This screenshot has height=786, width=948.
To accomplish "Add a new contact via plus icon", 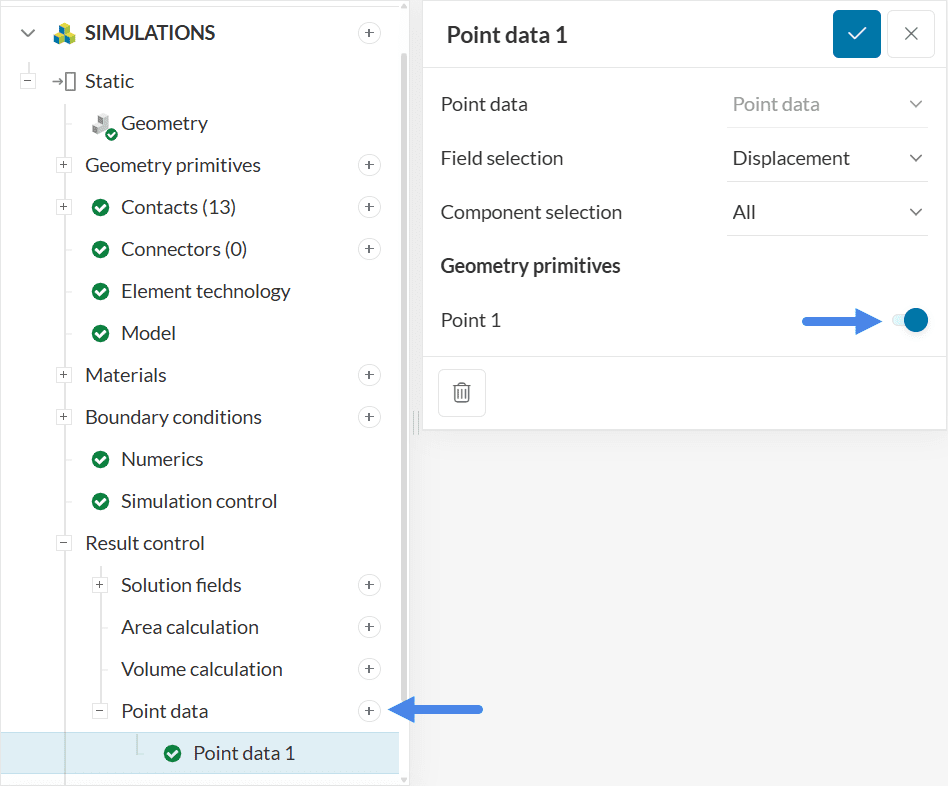I will (369, 207).
